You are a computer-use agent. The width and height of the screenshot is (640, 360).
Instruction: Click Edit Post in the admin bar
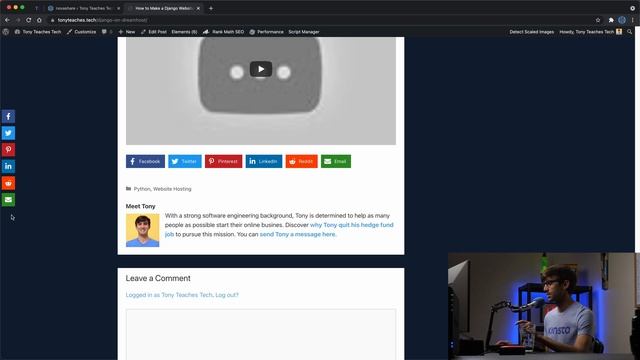[154, 32]
